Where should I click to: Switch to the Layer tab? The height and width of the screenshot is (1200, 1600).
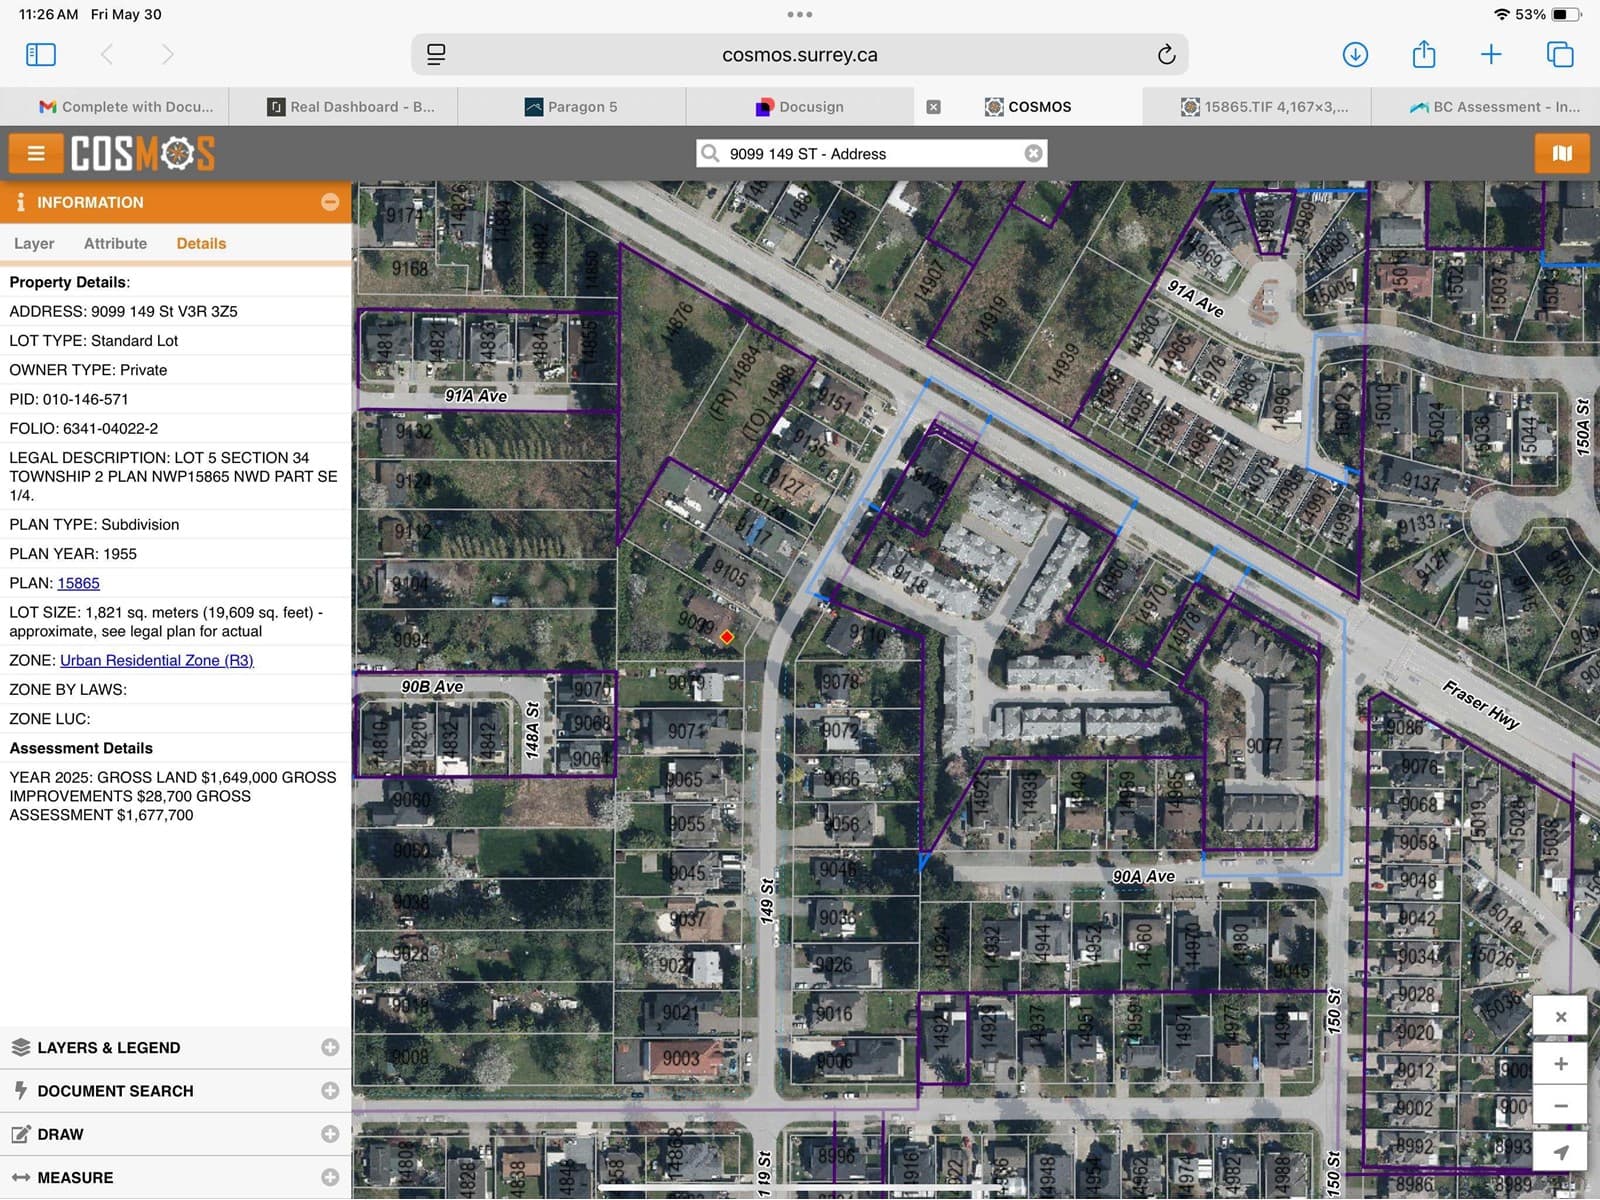pos(34,243)
